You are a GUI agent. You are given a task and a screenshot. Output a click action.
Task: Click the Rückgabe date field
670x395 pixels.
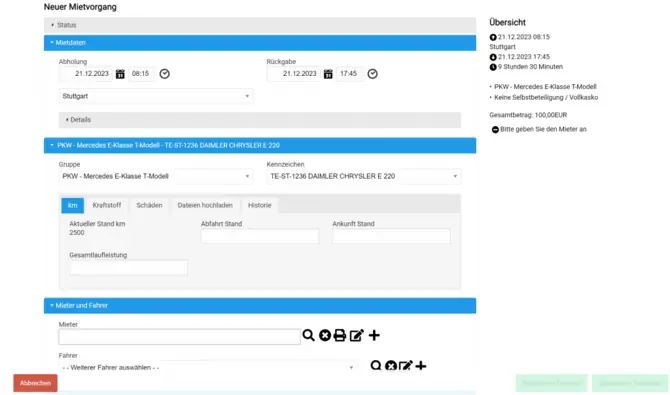point(294,74)
